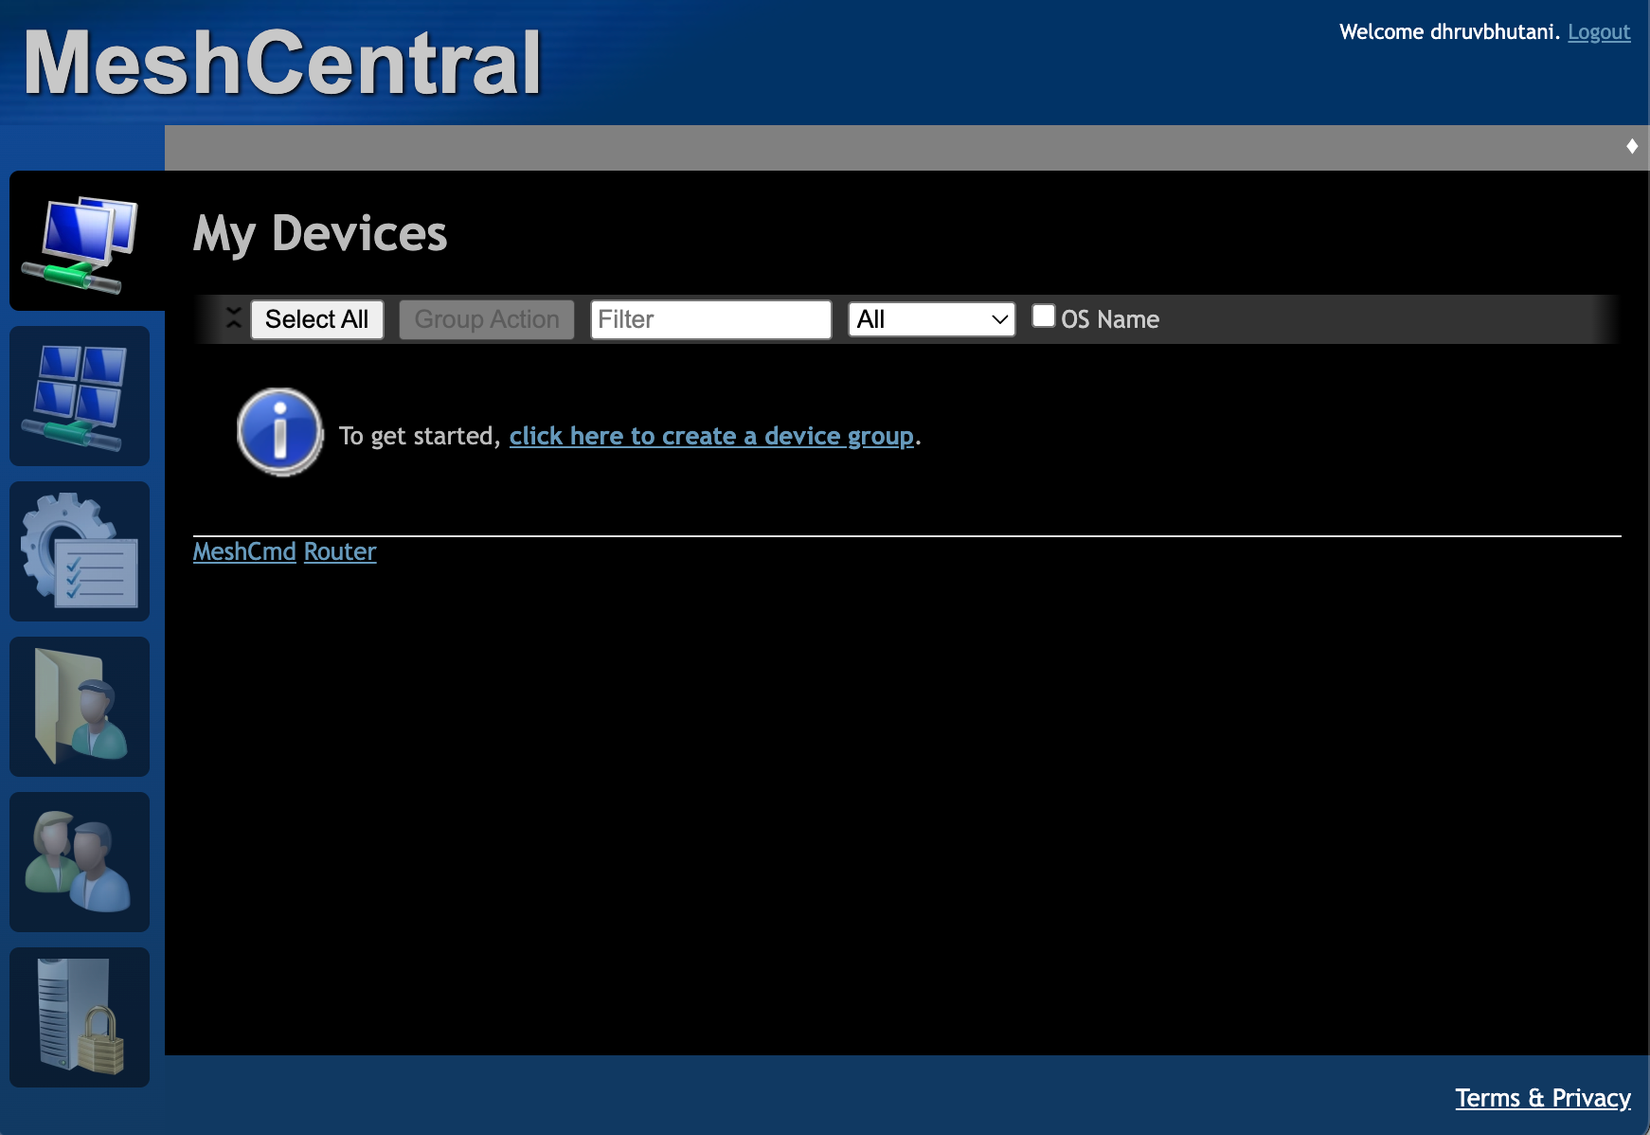Click the user folder sidebar icon

point(79,707)
